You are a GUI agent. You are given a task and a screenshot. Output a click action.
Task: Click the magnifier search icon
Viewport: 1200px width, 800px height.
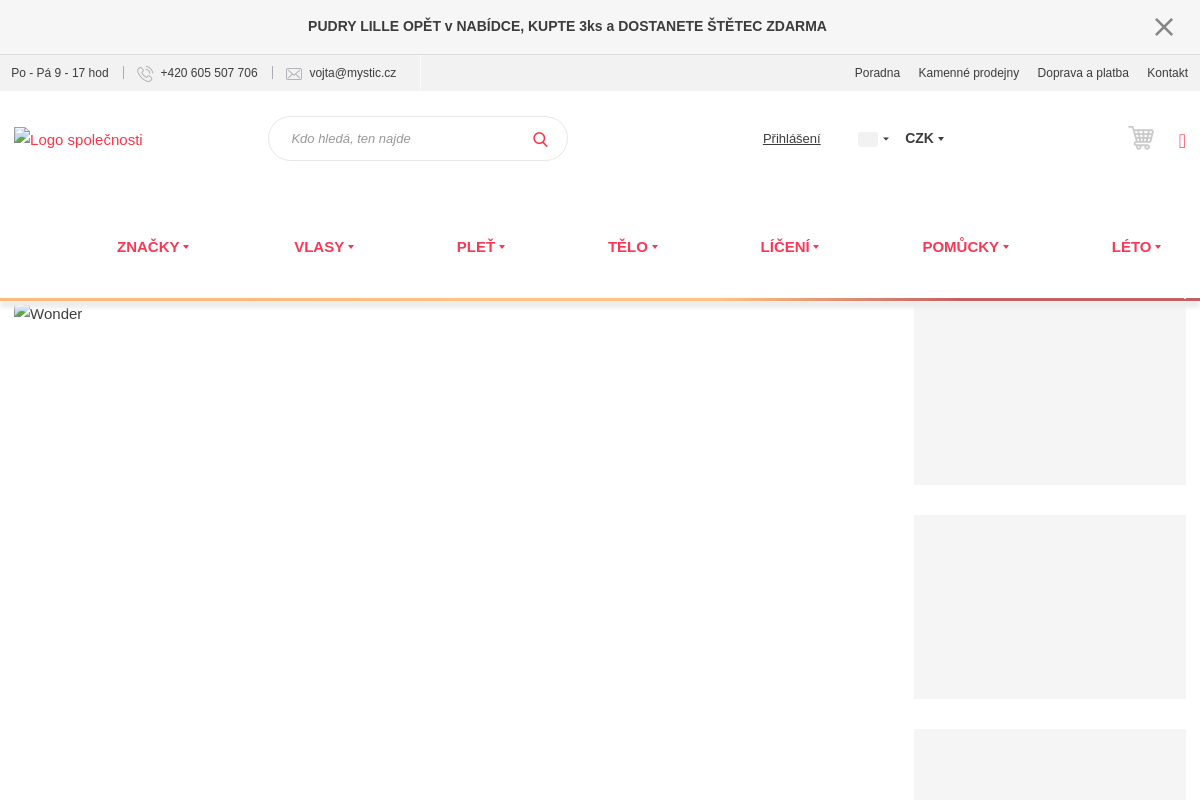(540, 139)
